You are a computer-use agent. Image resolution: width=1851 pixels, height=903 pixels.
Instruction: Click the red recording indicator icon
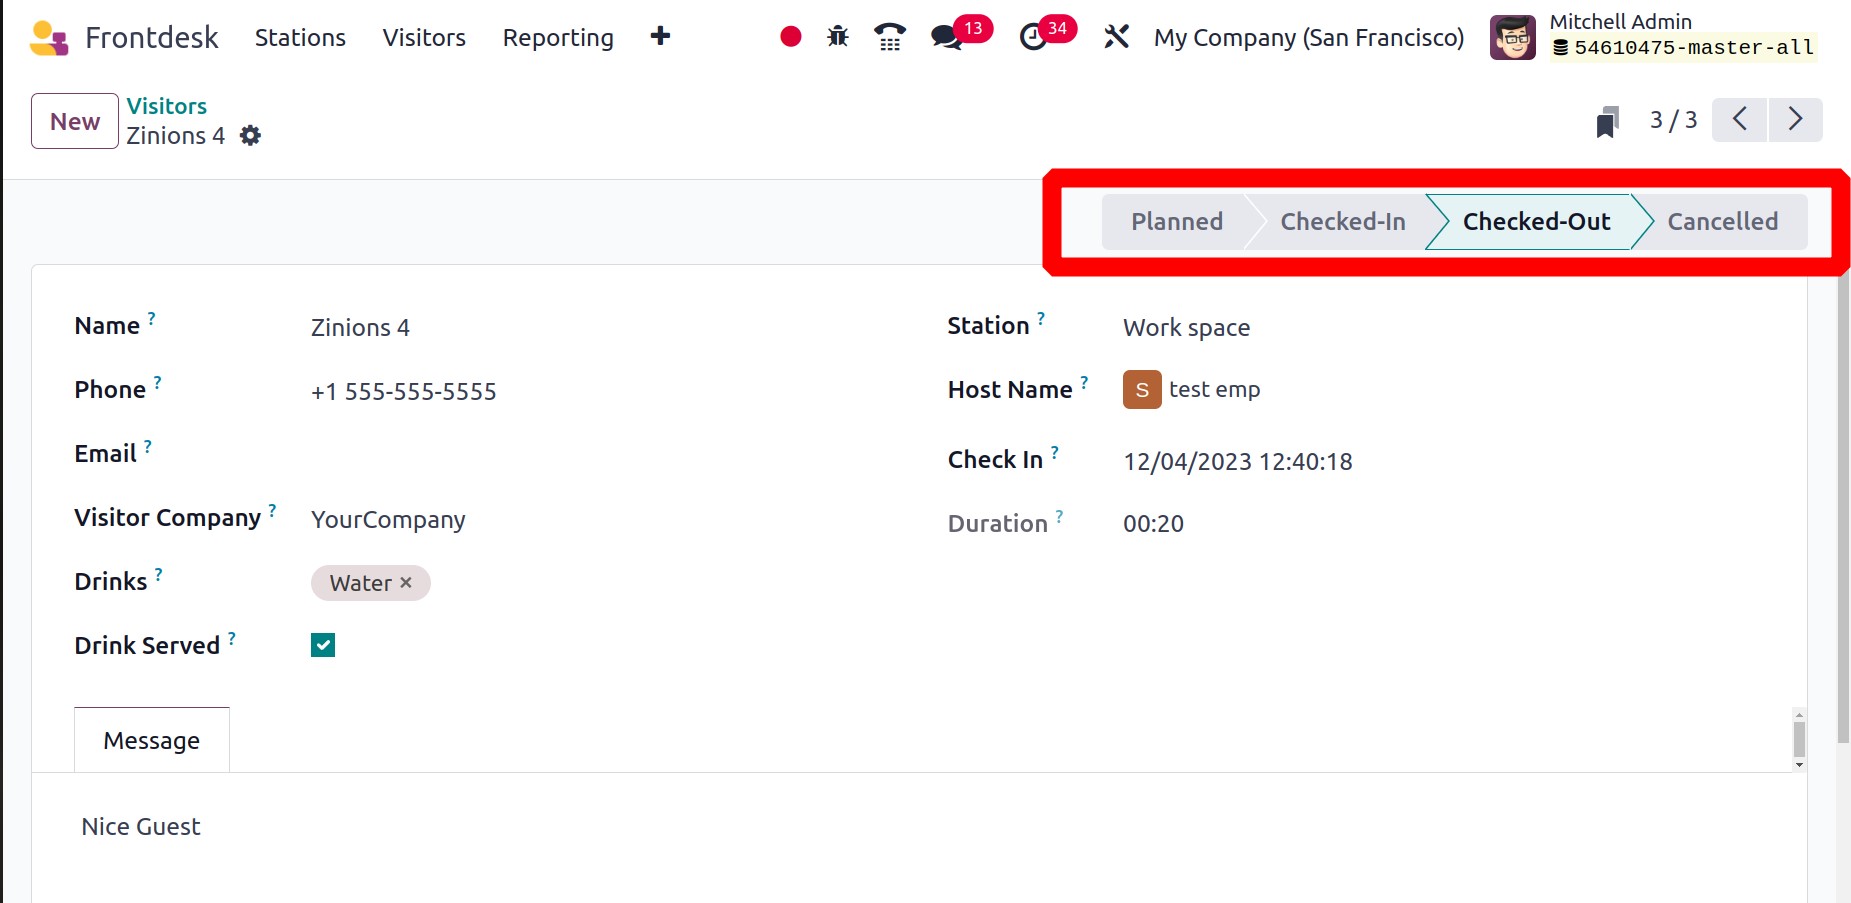790,37
